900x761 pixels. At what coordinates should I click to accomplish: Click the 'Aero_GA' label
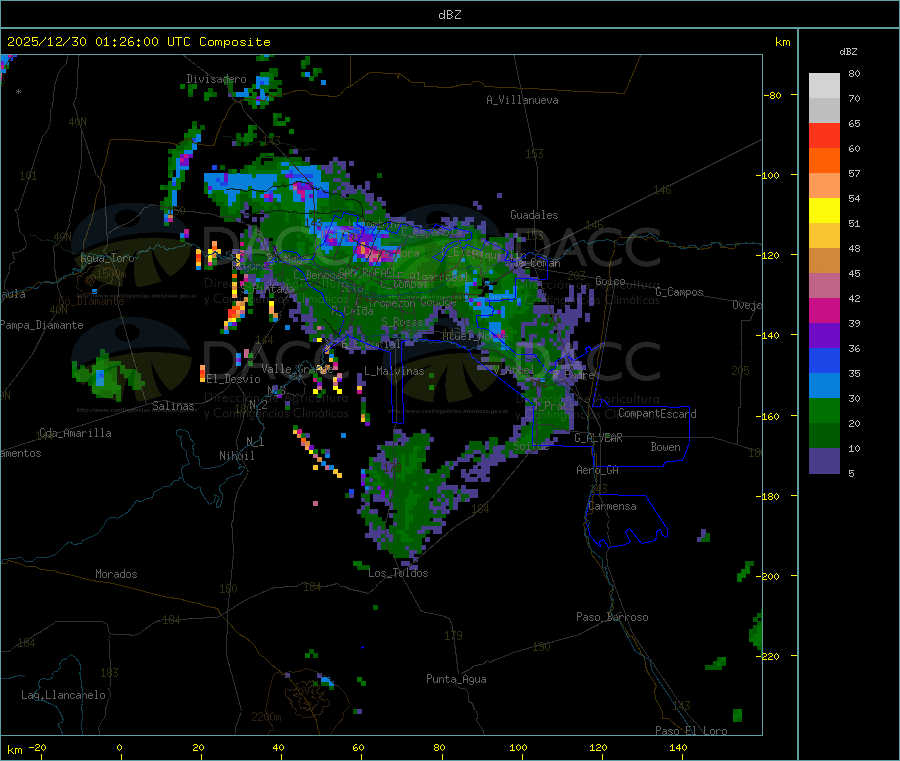(598, 470)
